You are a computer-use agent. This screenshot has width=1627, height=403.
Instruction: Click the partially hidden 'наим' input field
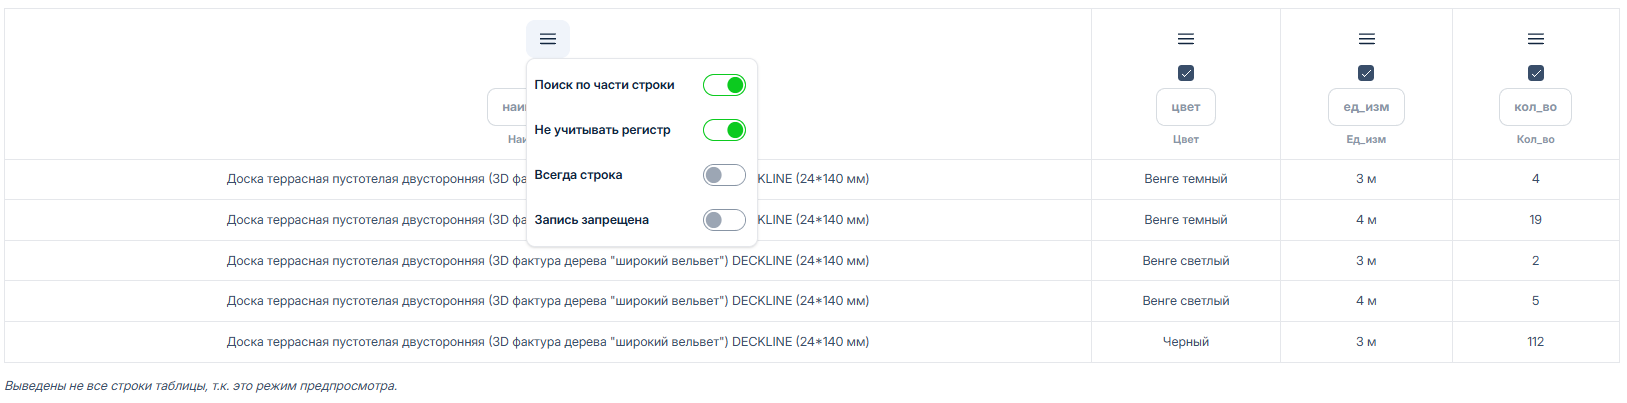(508, 107)
